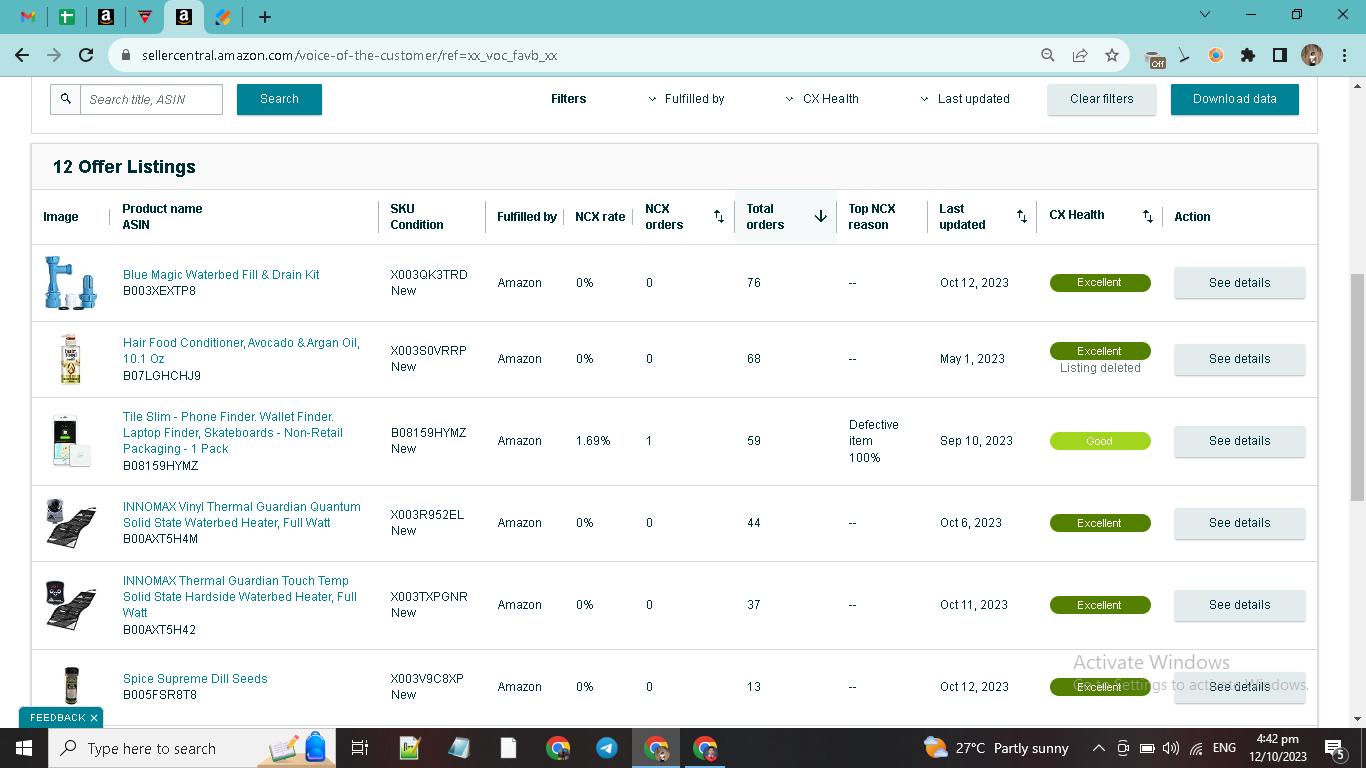This screenshot has width=1366, height=768.
Task: Switch to the green spreadsheet tab
Action: pos(66,17)
